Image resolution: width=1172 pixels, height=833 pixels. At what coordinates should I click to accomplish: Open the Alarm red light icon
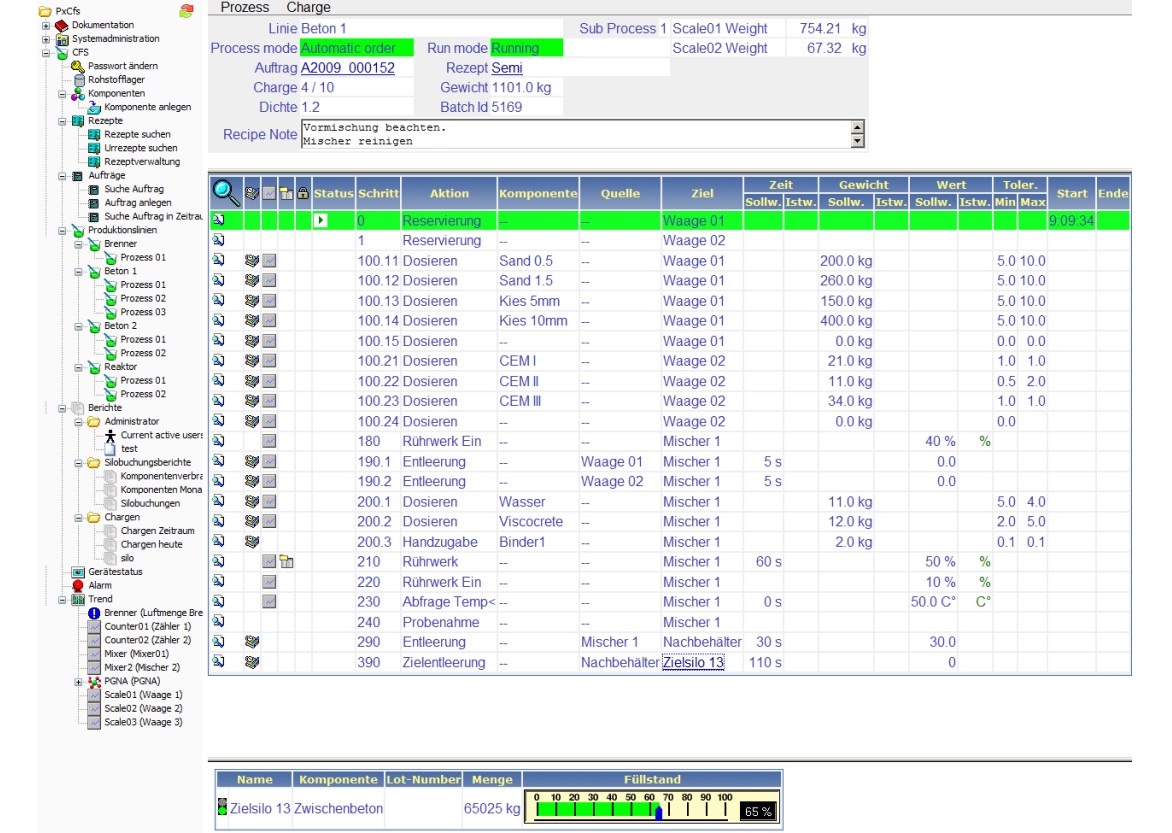78,586
